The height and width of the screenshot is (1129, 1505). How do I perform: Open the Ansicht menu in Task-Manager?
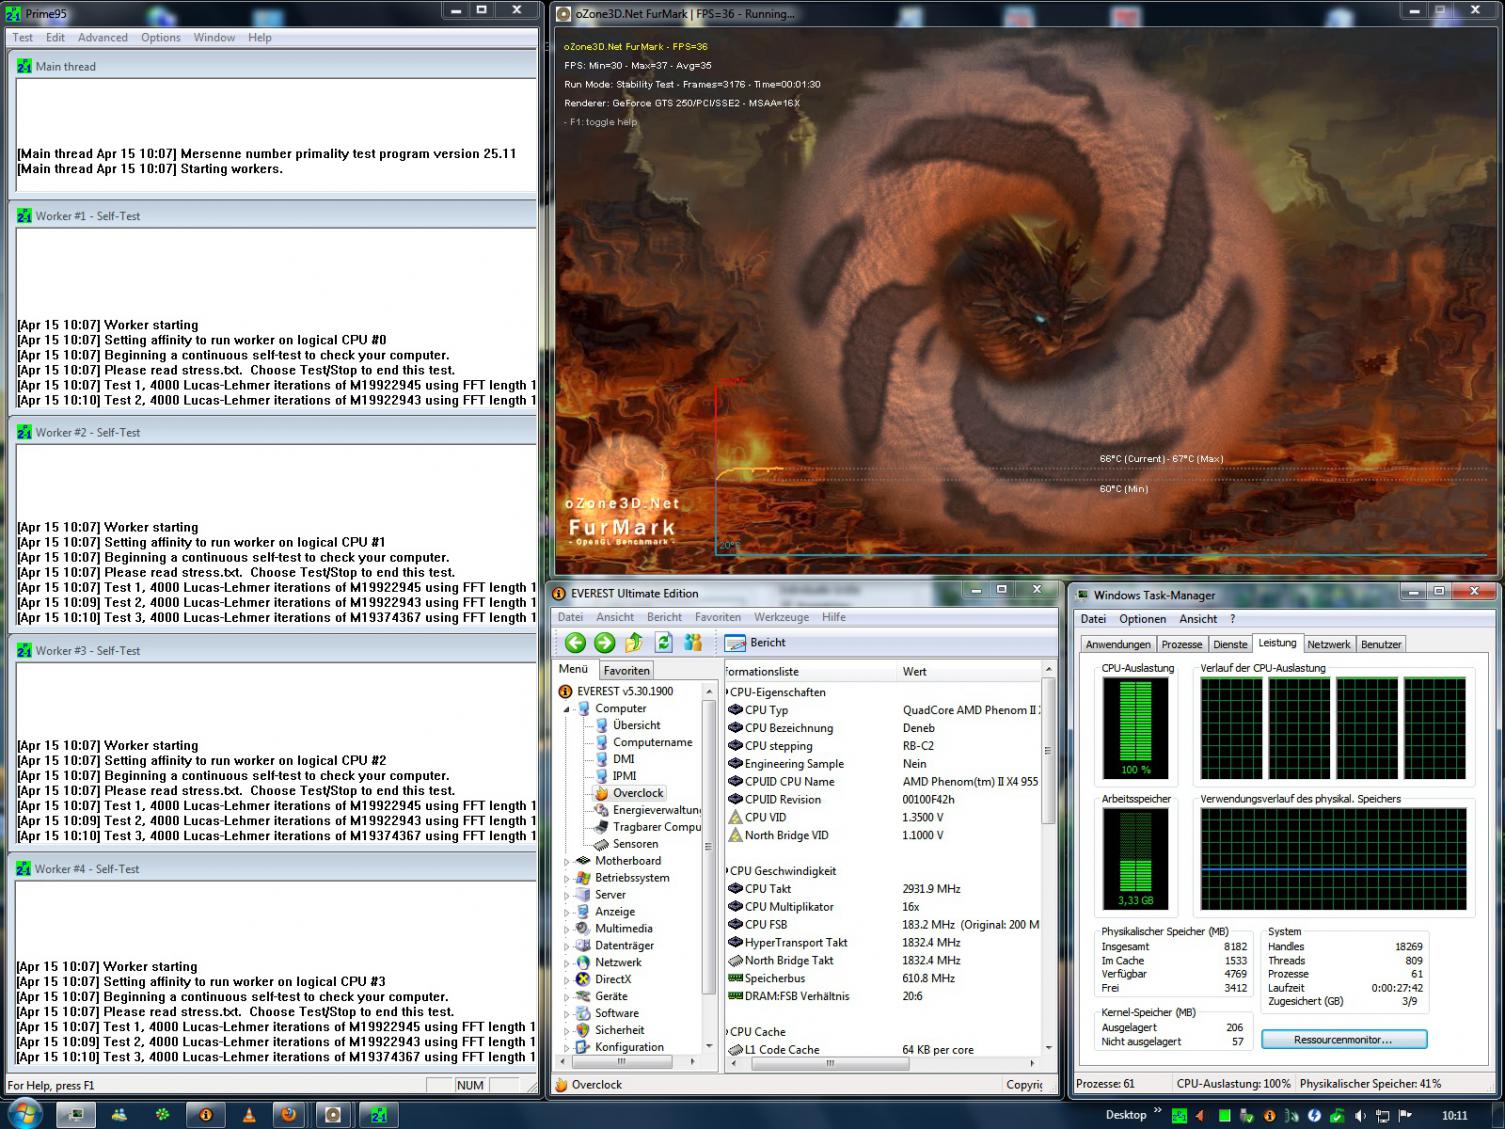1197,619
